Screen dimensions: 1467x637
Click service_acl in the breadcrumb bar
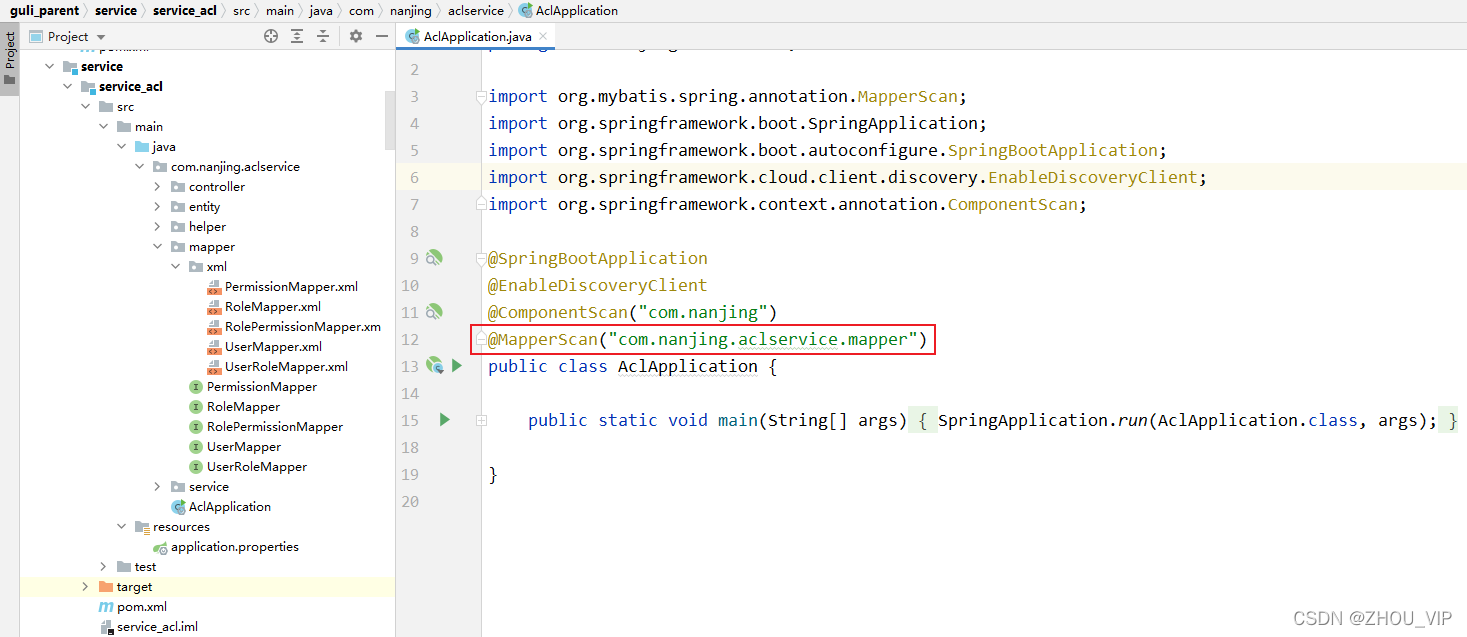[x=185, y=11]
